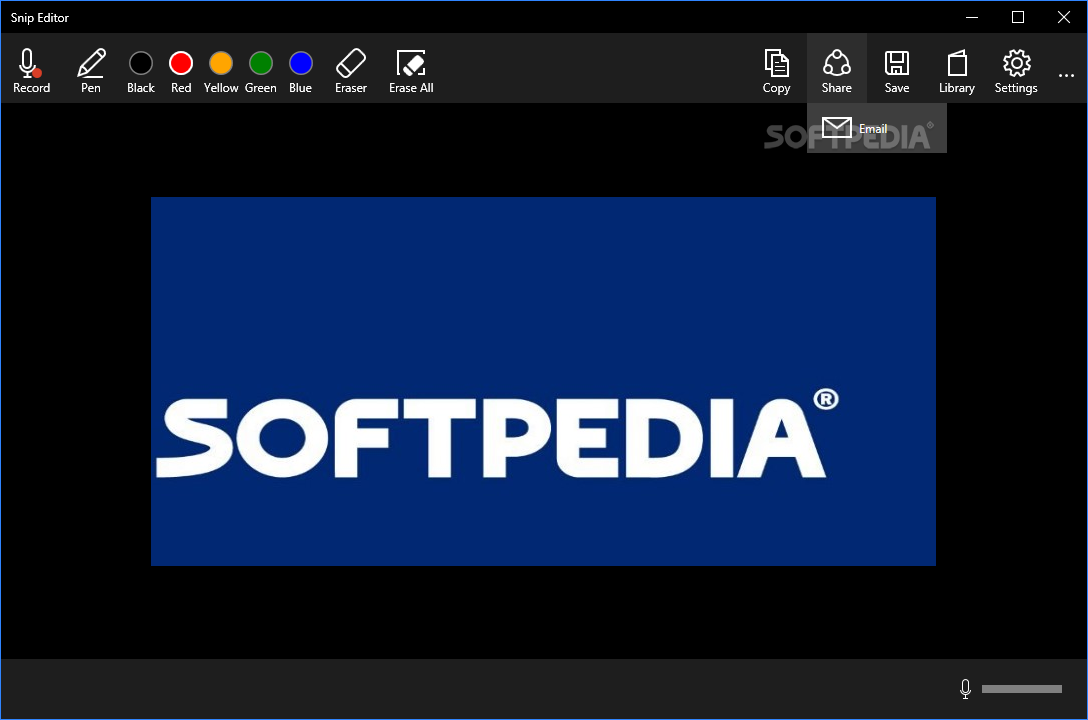Choose the Black ink color
Screen dimensions: 1088x720
click(141, 70)
